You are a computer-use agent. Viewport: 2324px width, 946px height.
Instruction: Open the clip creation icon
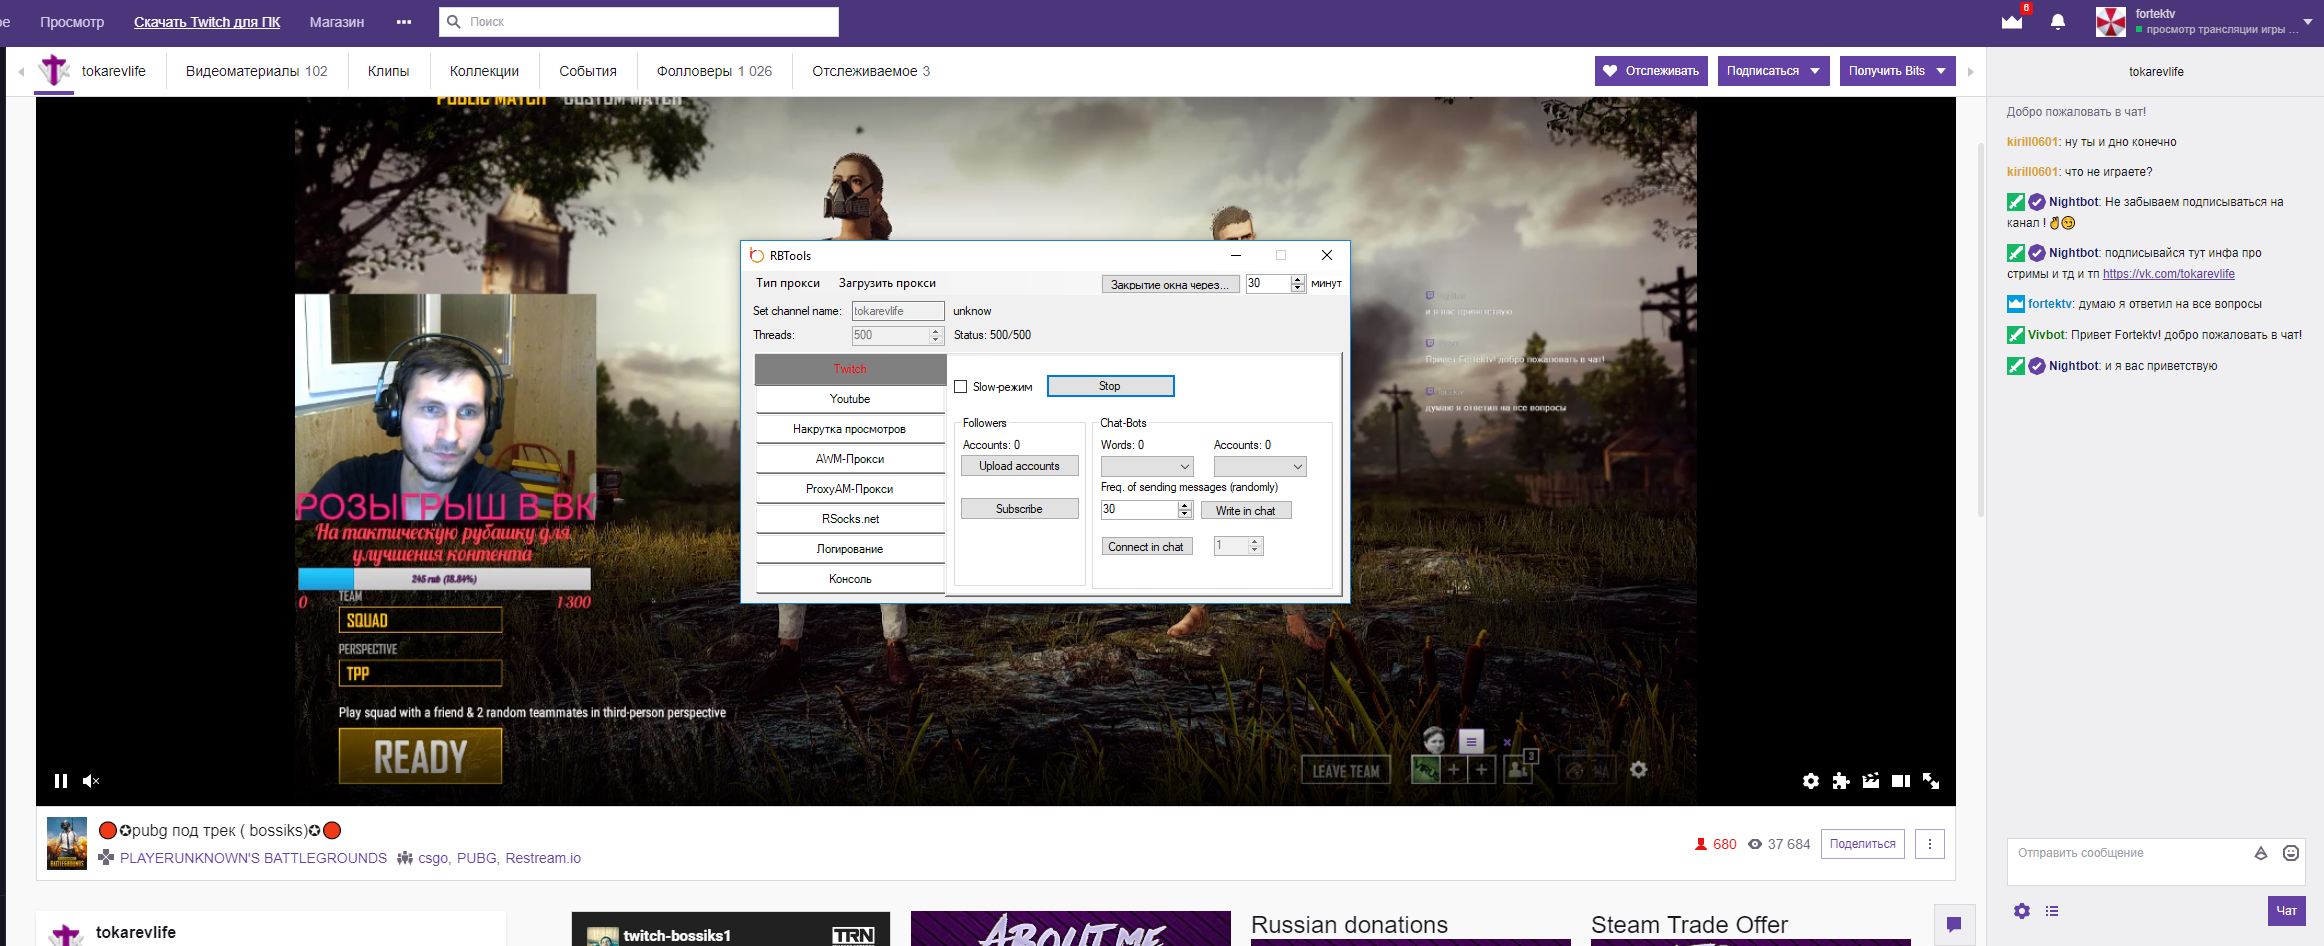pyautogui.click(x=1870, y=781)
